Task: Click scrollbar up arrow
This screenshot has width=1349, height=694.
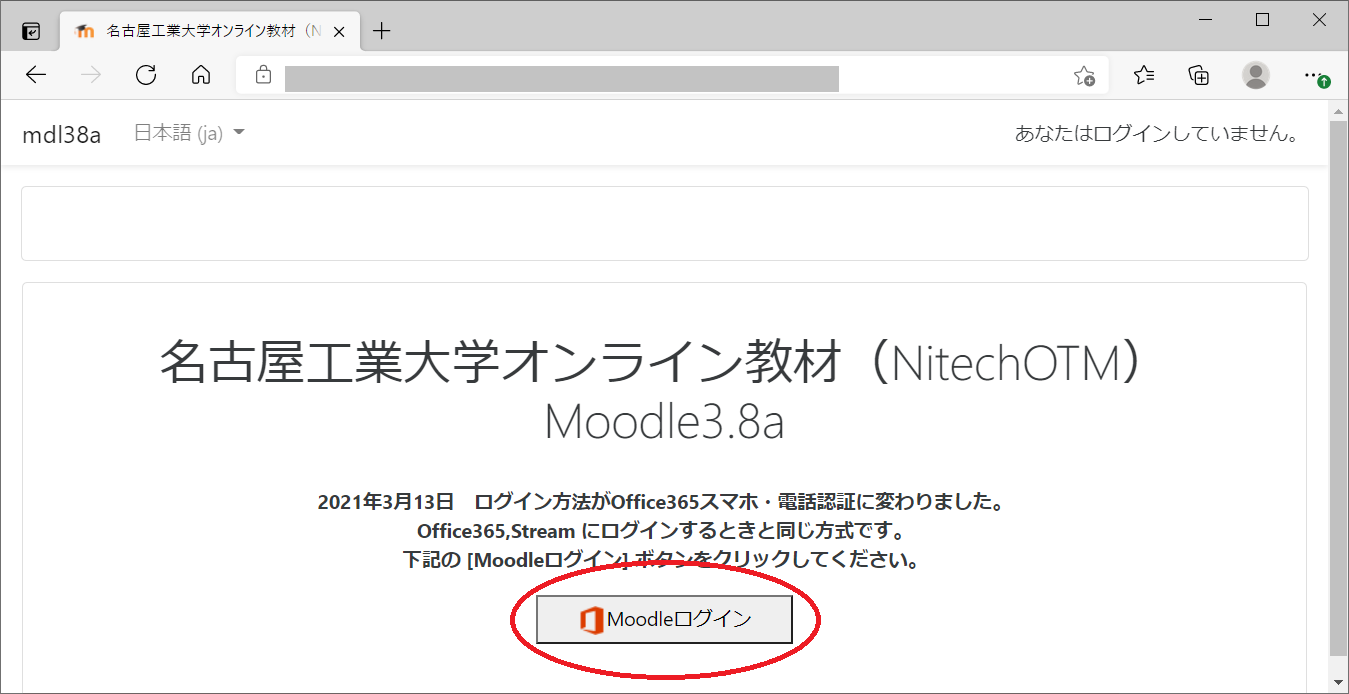Action: (1339, 110)
